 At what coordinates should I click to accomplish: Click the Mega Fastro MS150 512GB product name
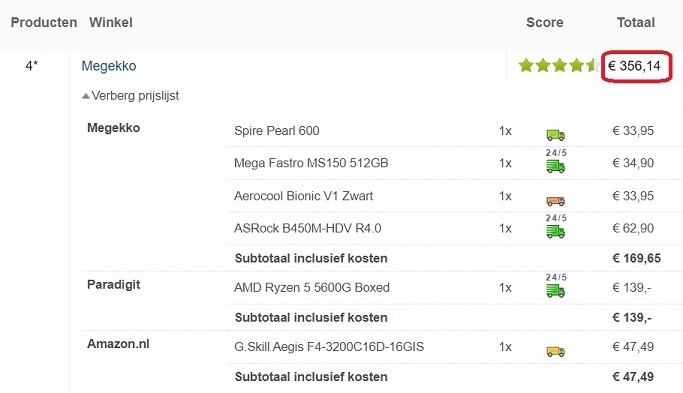pos(311,163)
